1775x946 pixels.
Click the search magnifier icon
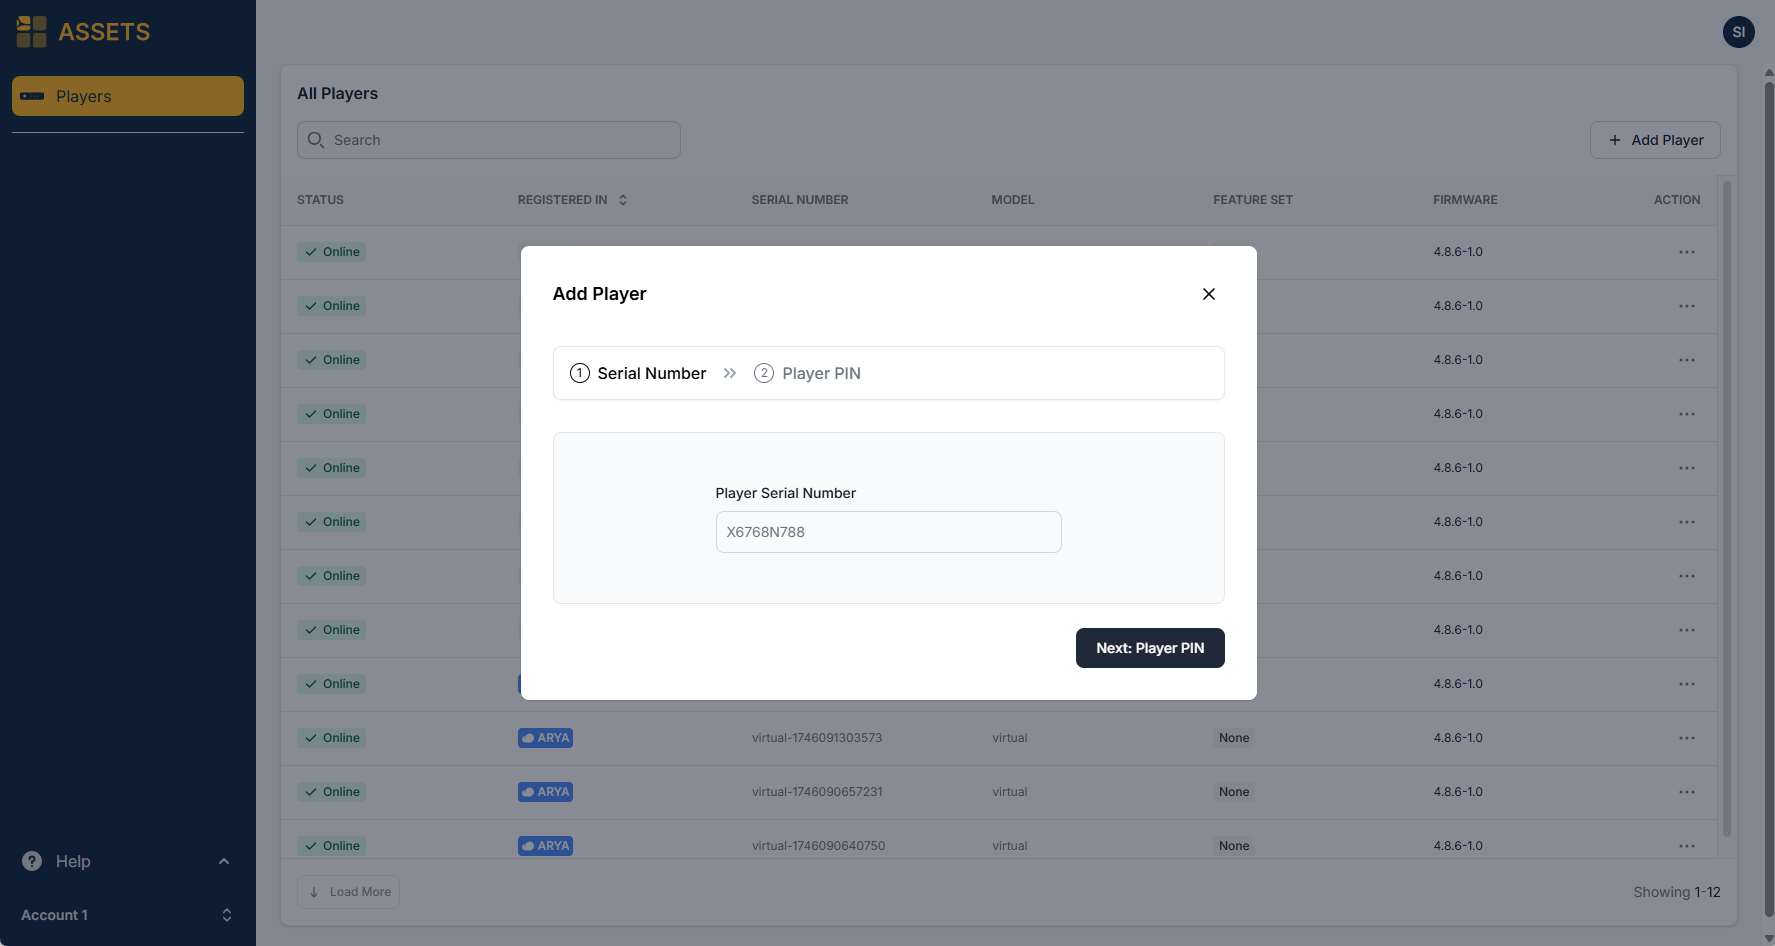click(316, 140)
